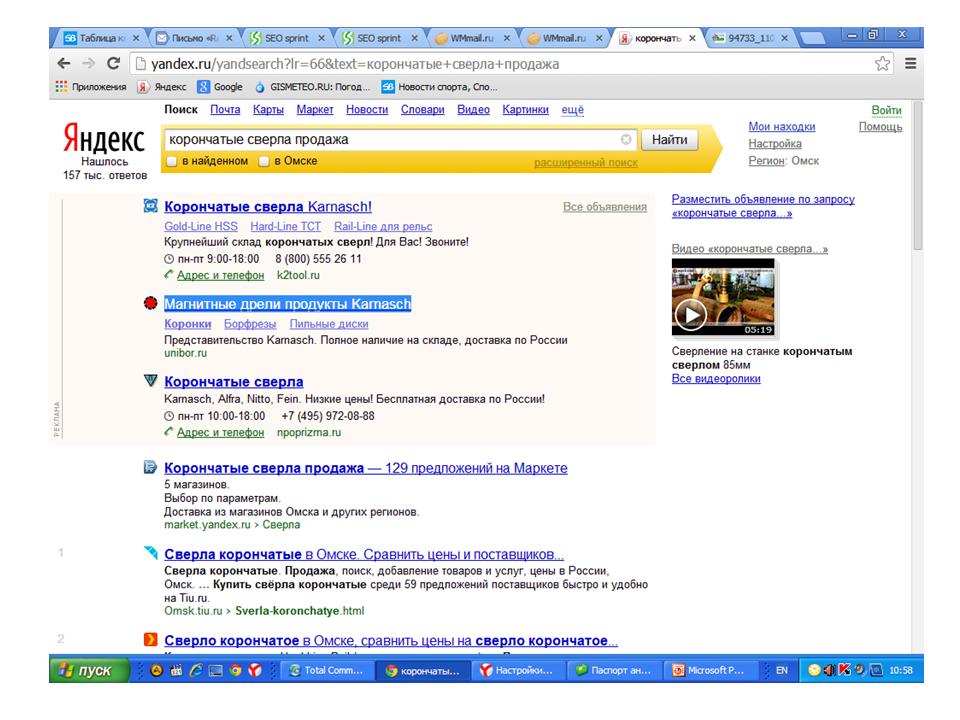Open the Новости спорта bookmark
Viewport: 960px width, 720px height.
[x=439, y=87]
